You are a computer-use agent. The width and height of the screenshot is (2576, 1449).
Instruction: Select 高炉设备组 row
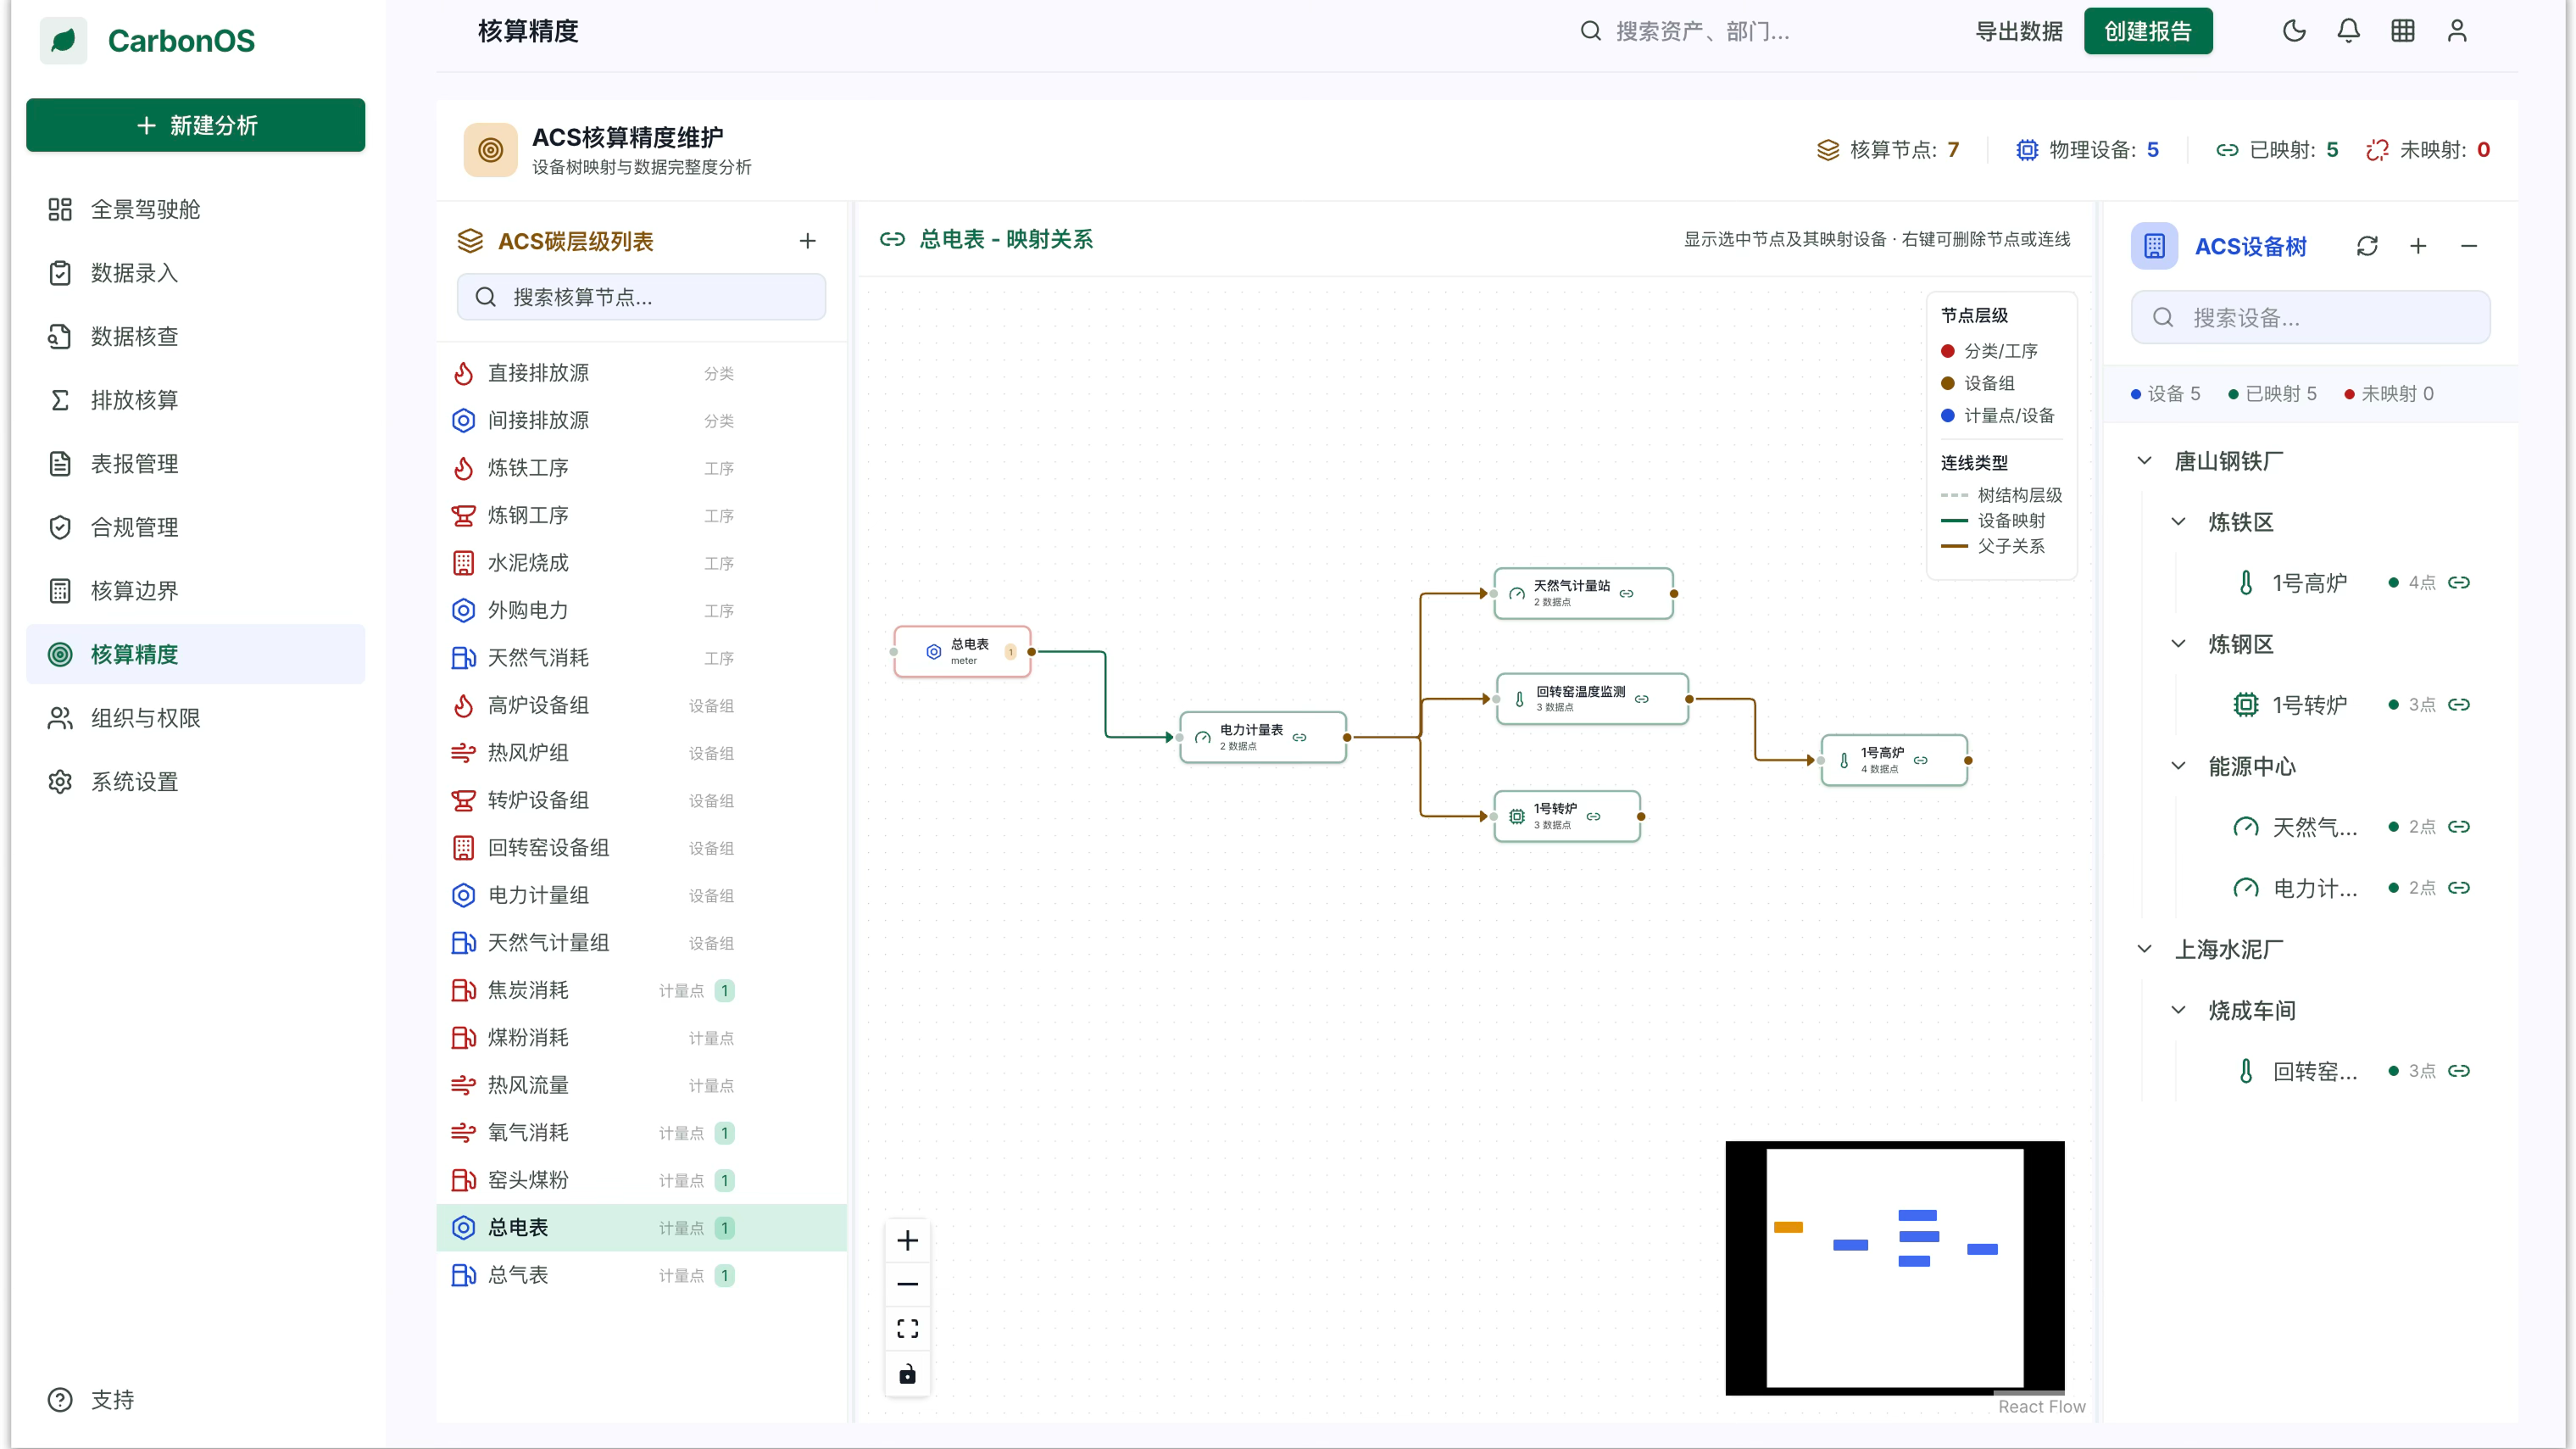point(641,705)
